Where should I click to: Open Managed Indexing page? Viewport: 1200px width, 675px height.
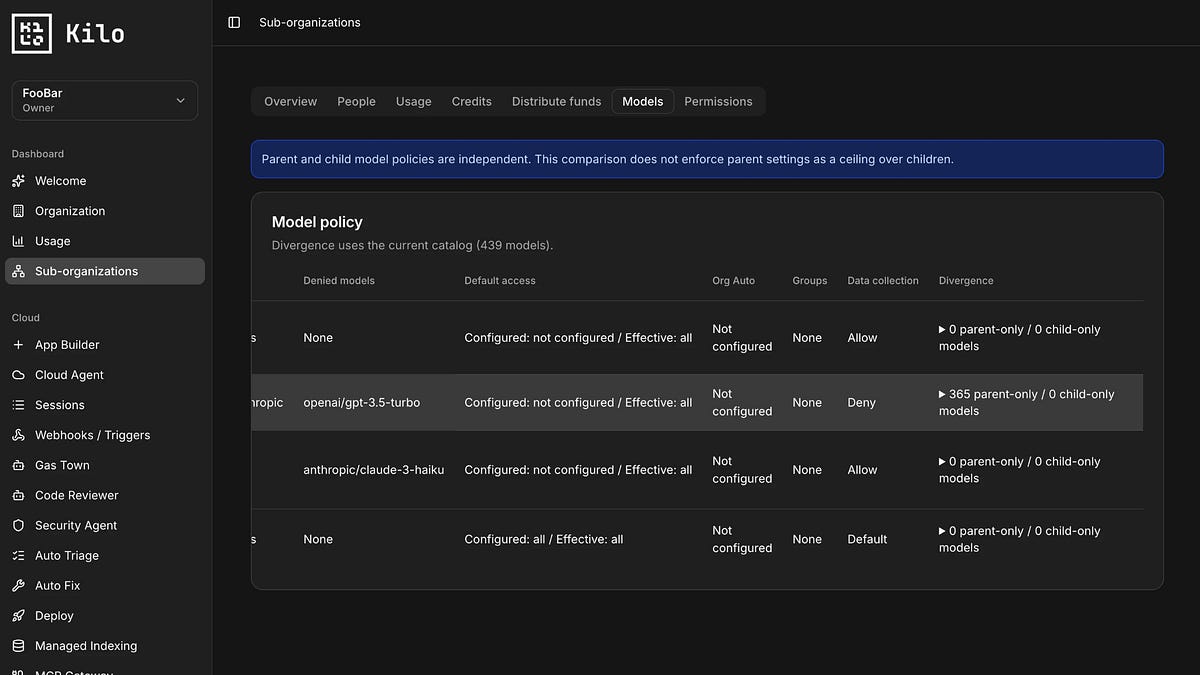(x=105, y=646)
